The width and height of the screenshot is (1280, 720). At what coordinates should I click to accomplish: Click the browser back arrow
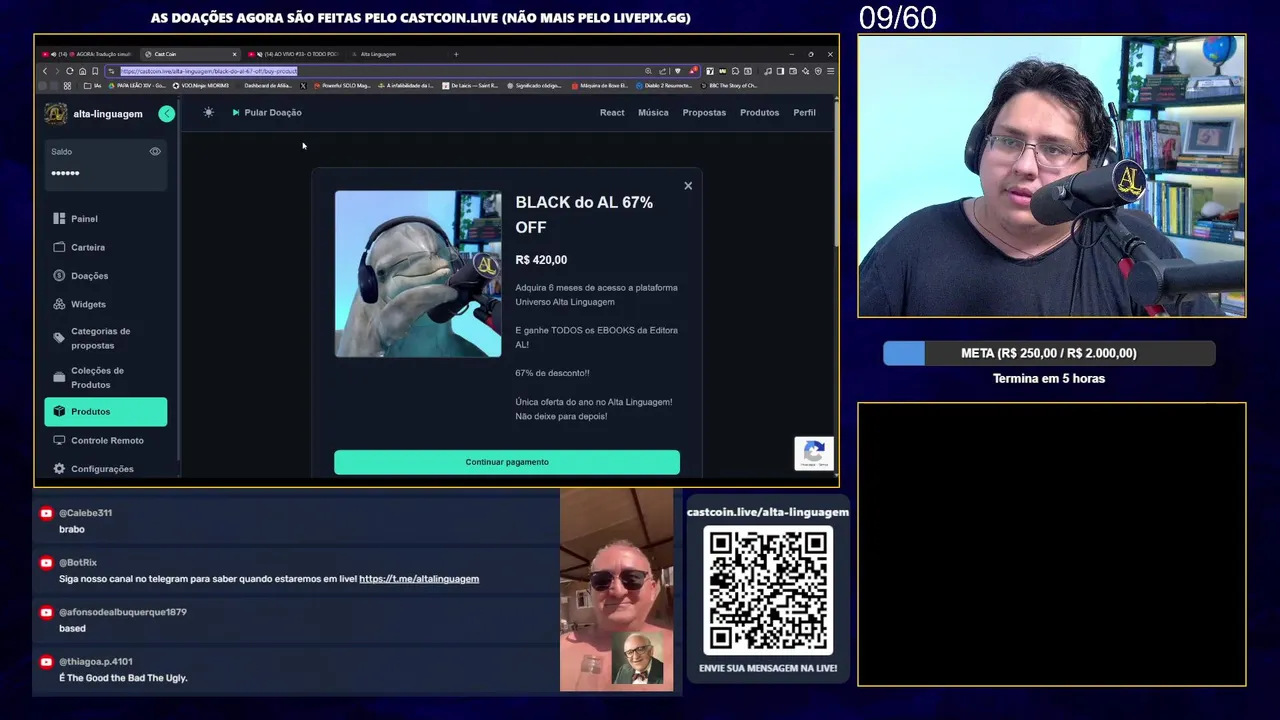point(45,71)
